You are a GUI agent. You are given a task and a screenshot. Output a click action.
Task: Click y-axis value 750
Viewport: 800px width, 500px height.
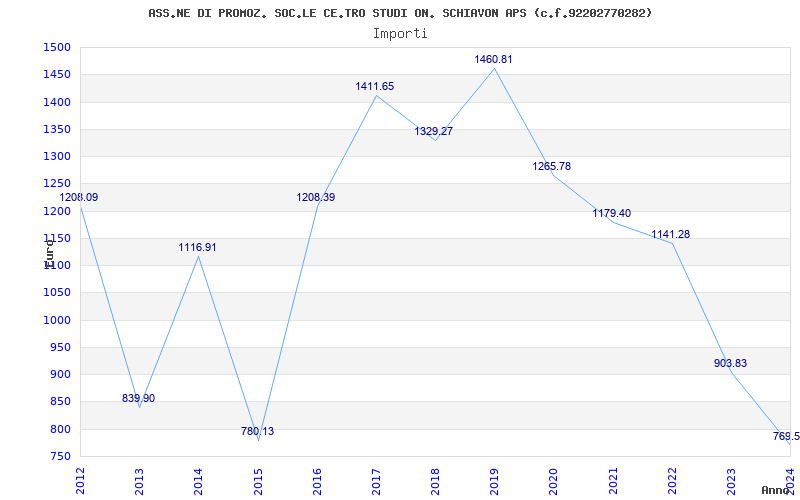60,457
